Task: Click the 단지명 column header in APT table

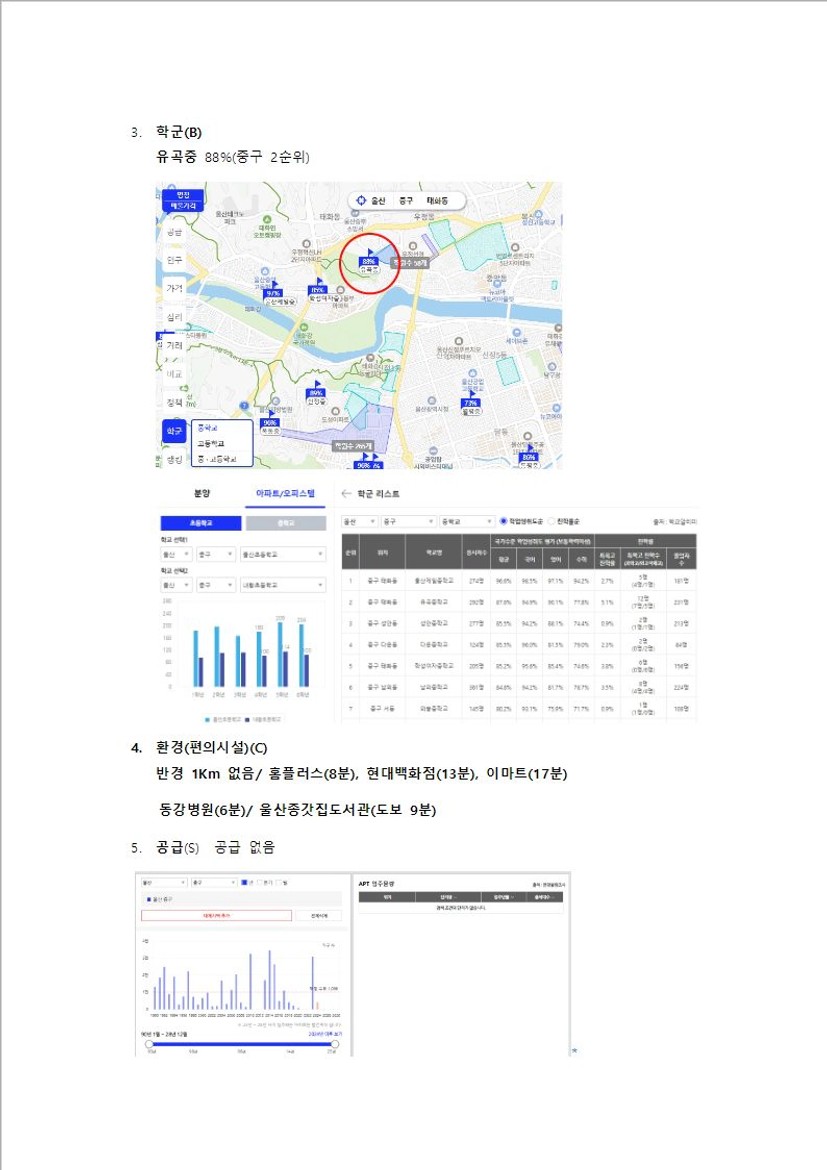Action: 446,898
